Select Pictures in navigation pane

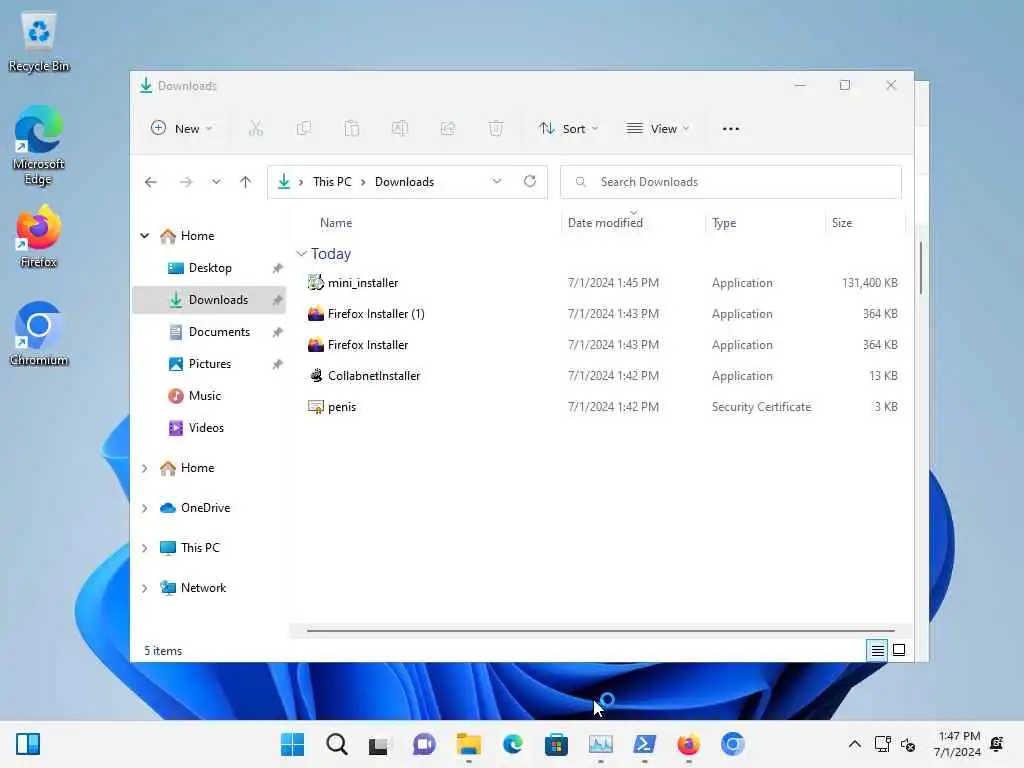tap(209, 364)
